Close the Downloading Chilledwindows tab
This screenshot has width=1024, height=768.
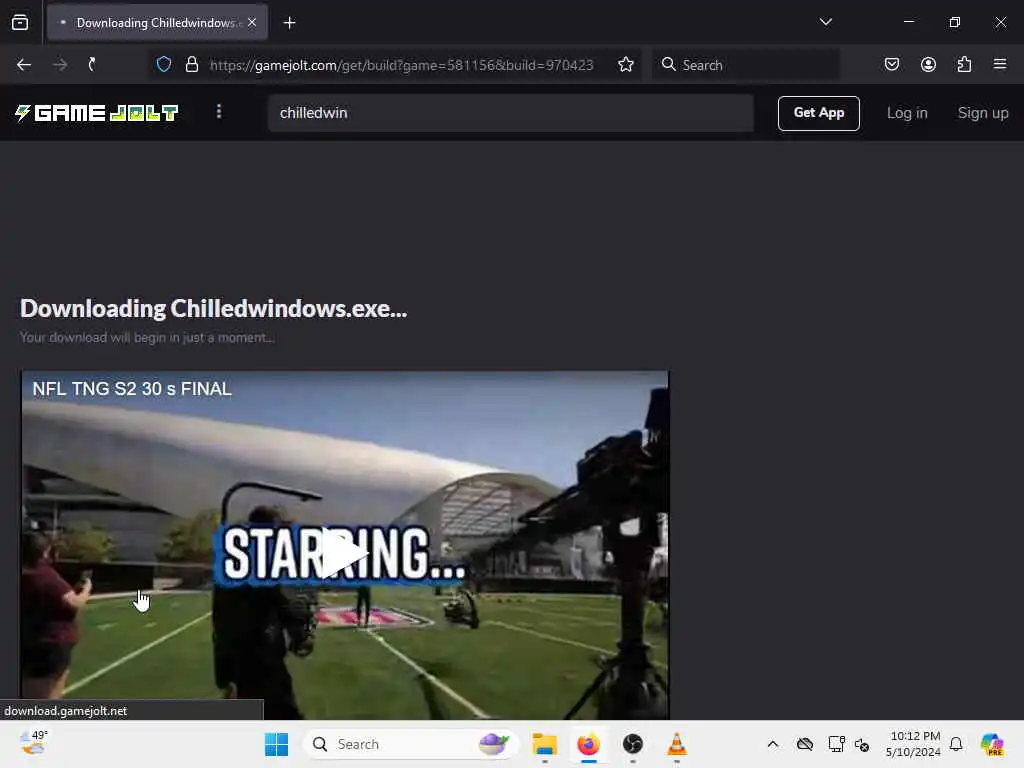click(252, 23)
